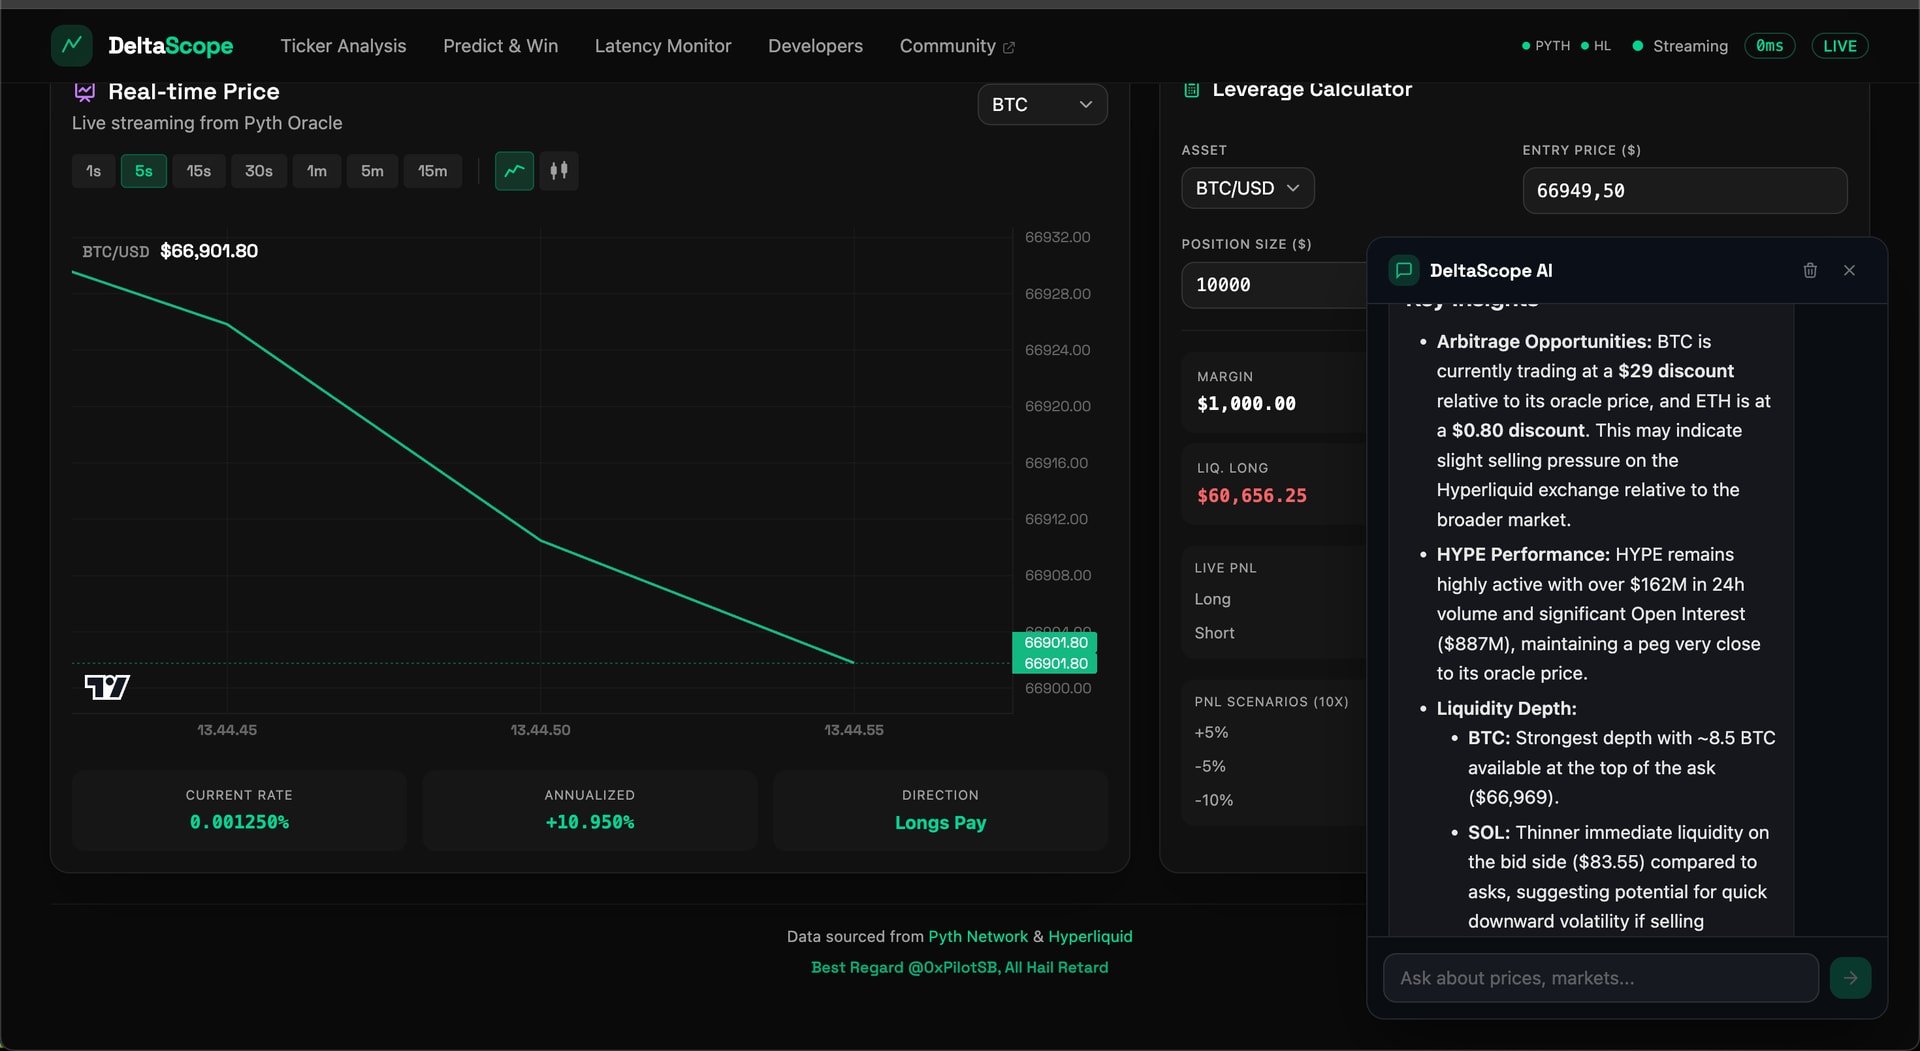Click the Best Regard @0xPilotSB credit
Viewport: 1920px width, 1051px height.
(959, 967)
